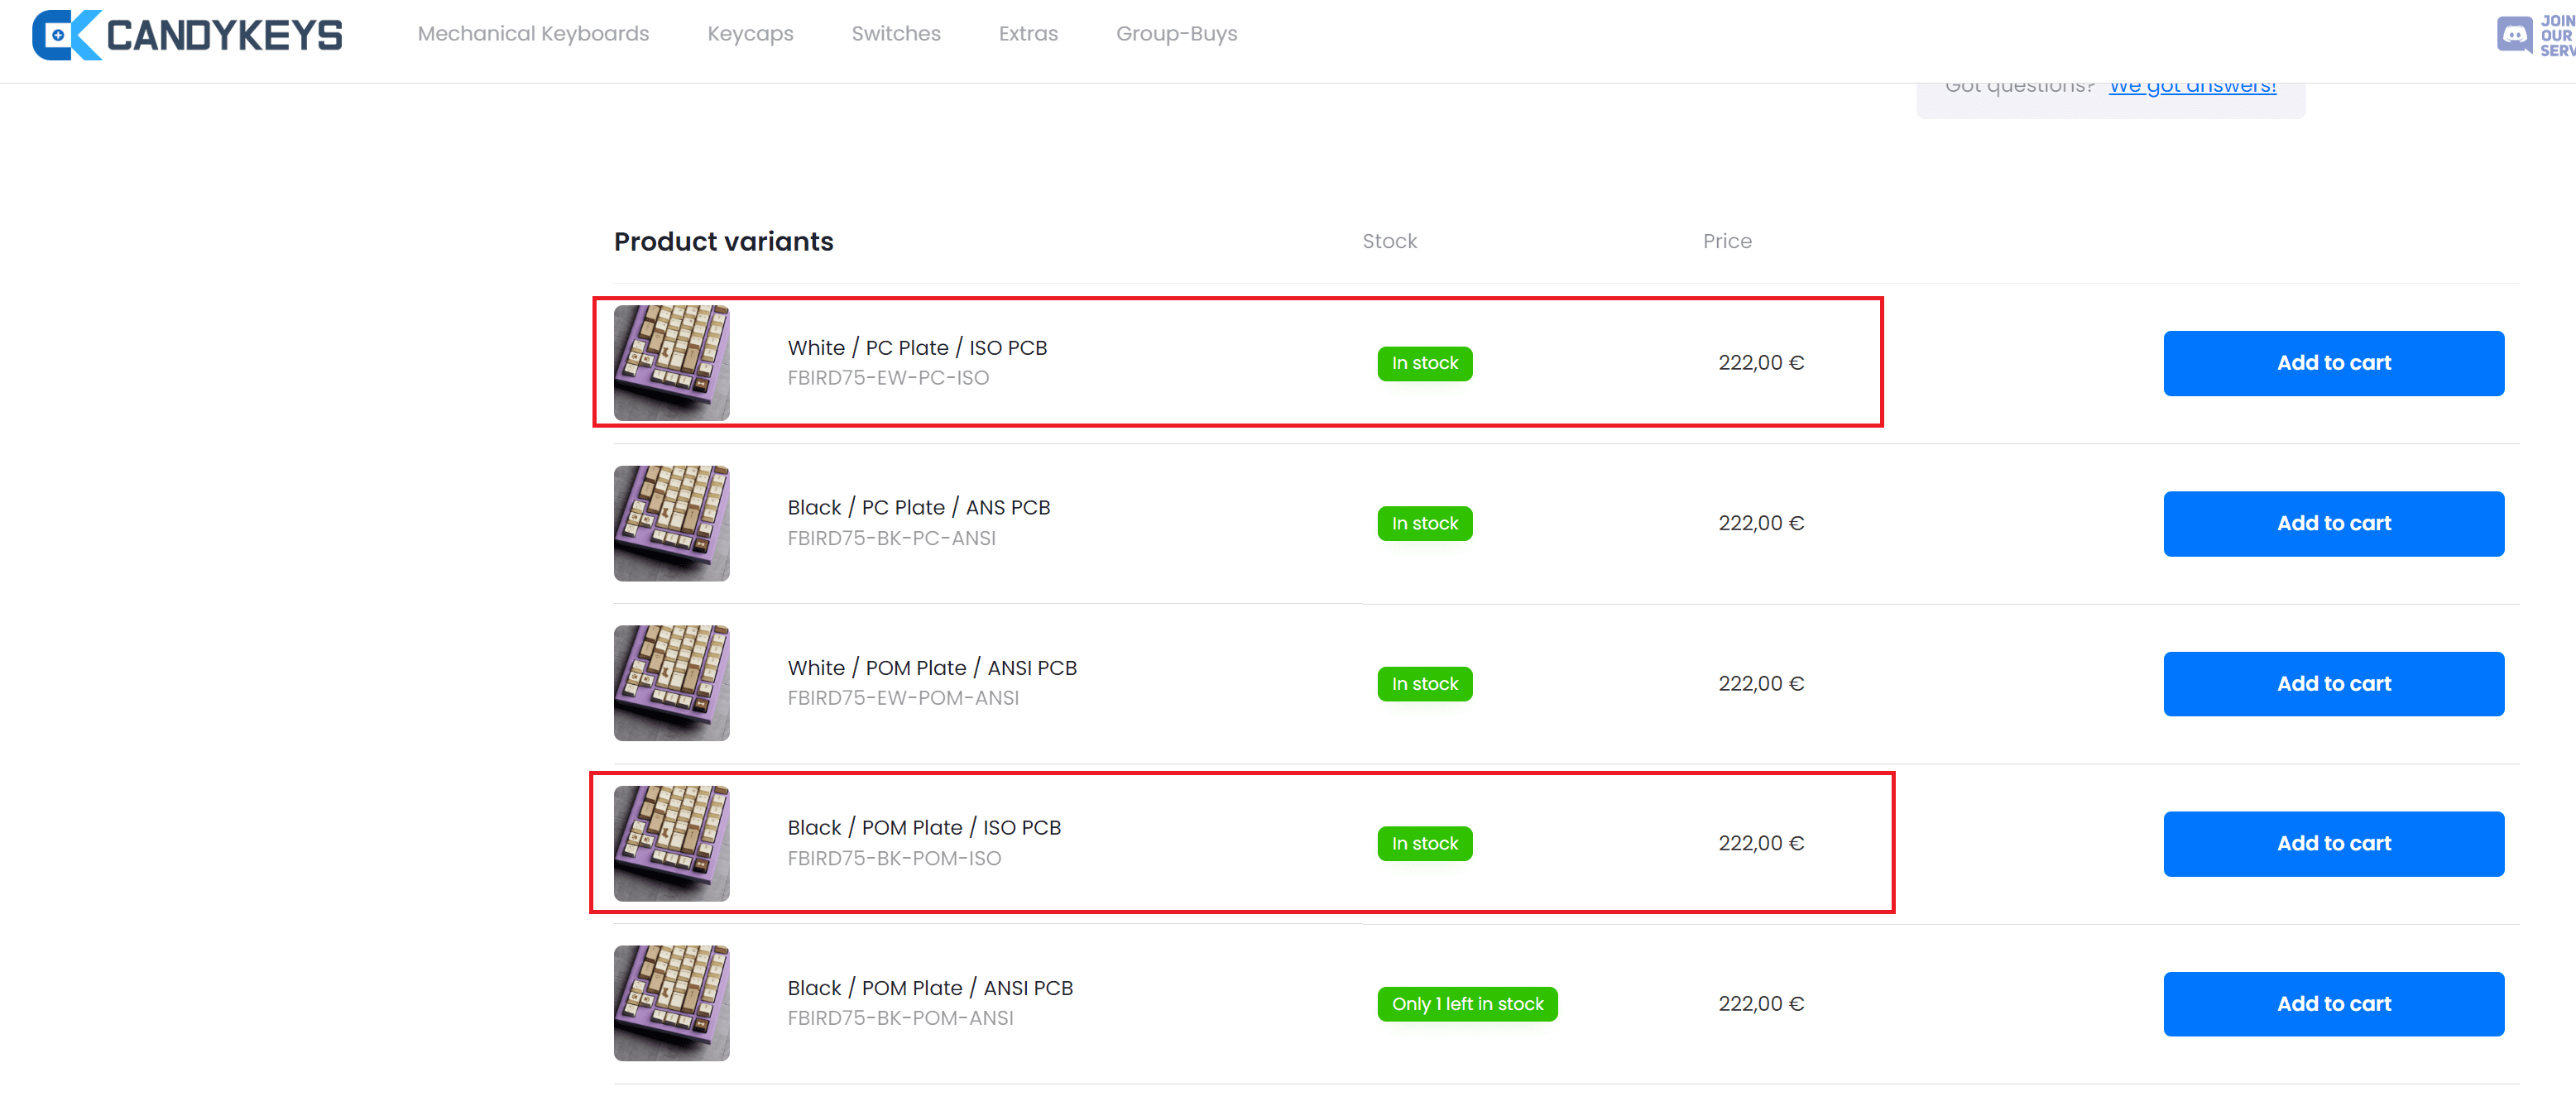Open the Mechanical Keyboards menu
The width and height of the screenshot is (2576, 1101).
(533, 34)
